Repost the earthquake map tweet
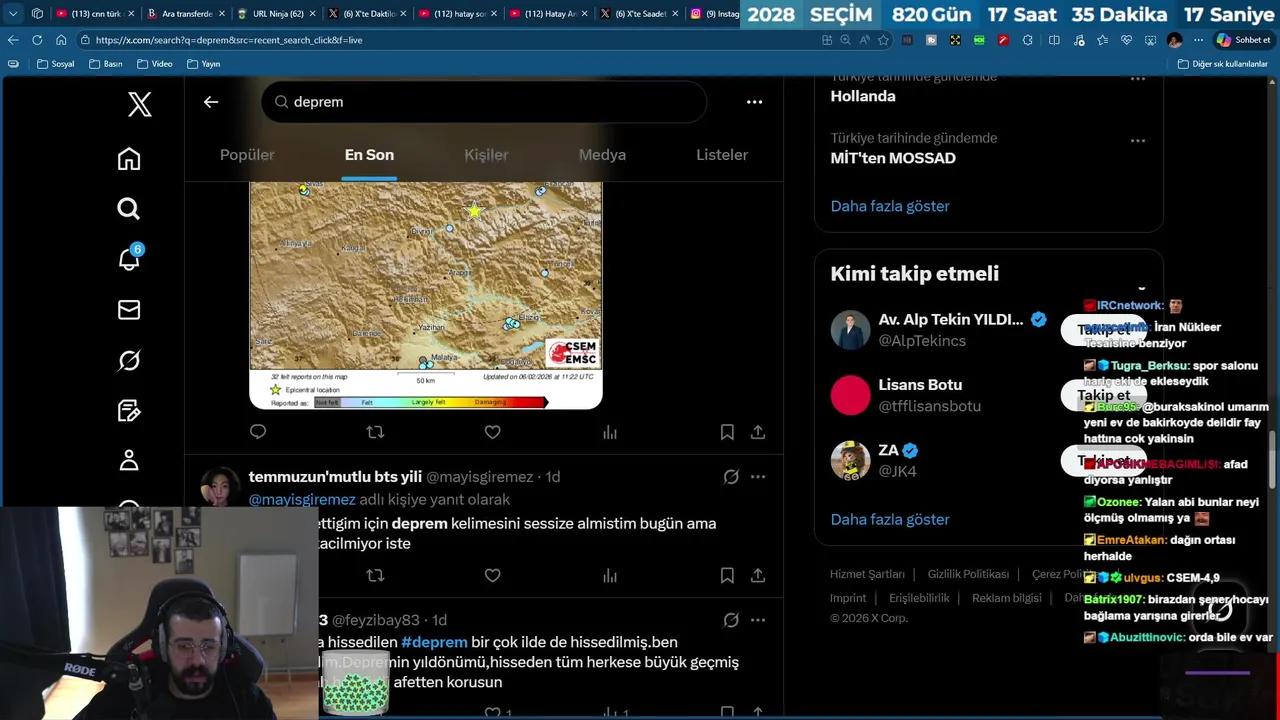Screen dimensions: 1280x720 [375, 432]
